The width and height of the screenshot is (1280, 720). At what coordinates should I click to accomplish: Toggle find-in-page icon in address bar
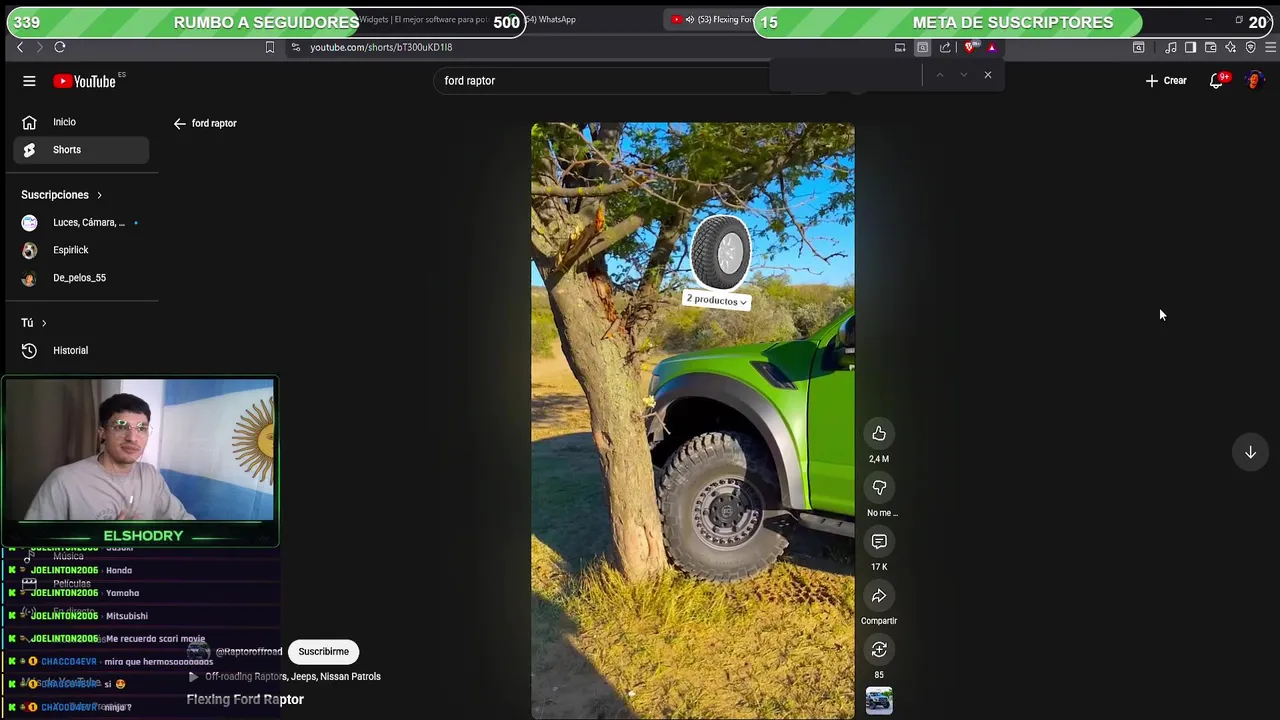point(922,47)
